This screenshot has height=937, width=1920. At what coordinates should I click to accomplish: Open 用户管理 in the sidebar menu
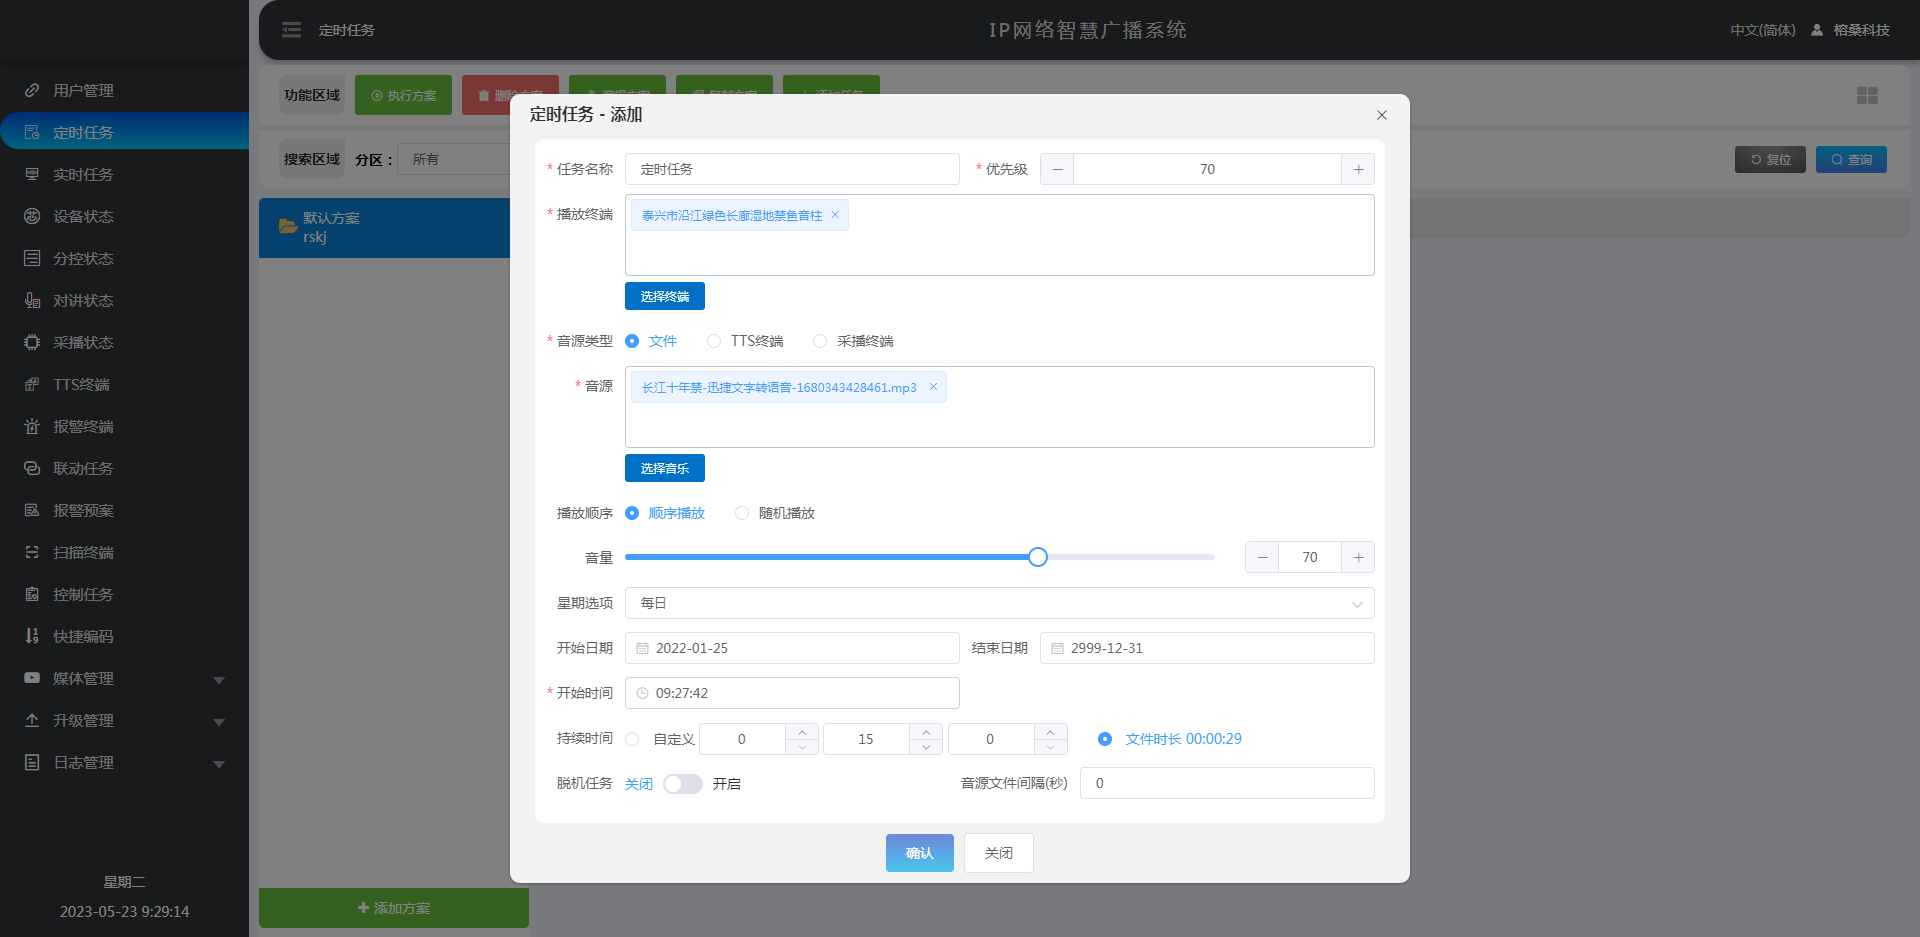point(124,90)
